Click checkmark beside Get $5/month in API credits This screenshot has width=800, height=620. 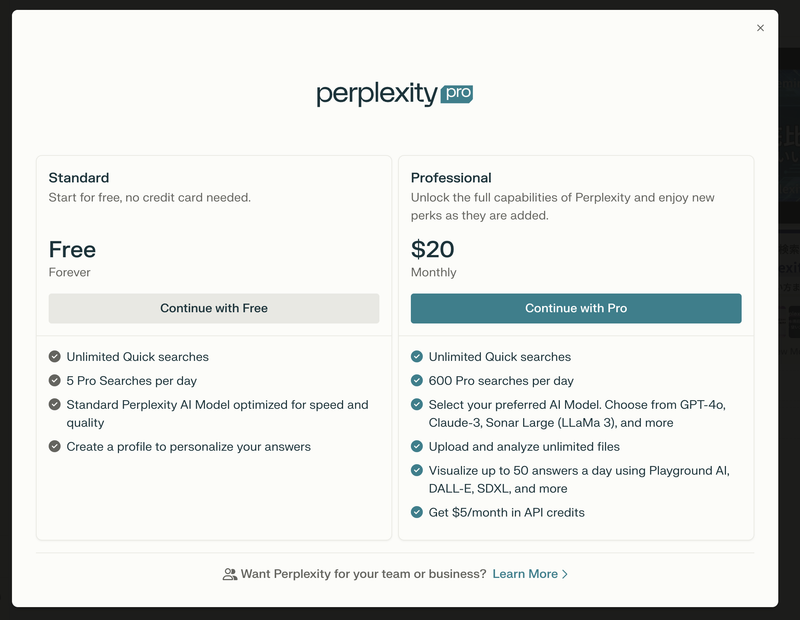tap(417, 513)
